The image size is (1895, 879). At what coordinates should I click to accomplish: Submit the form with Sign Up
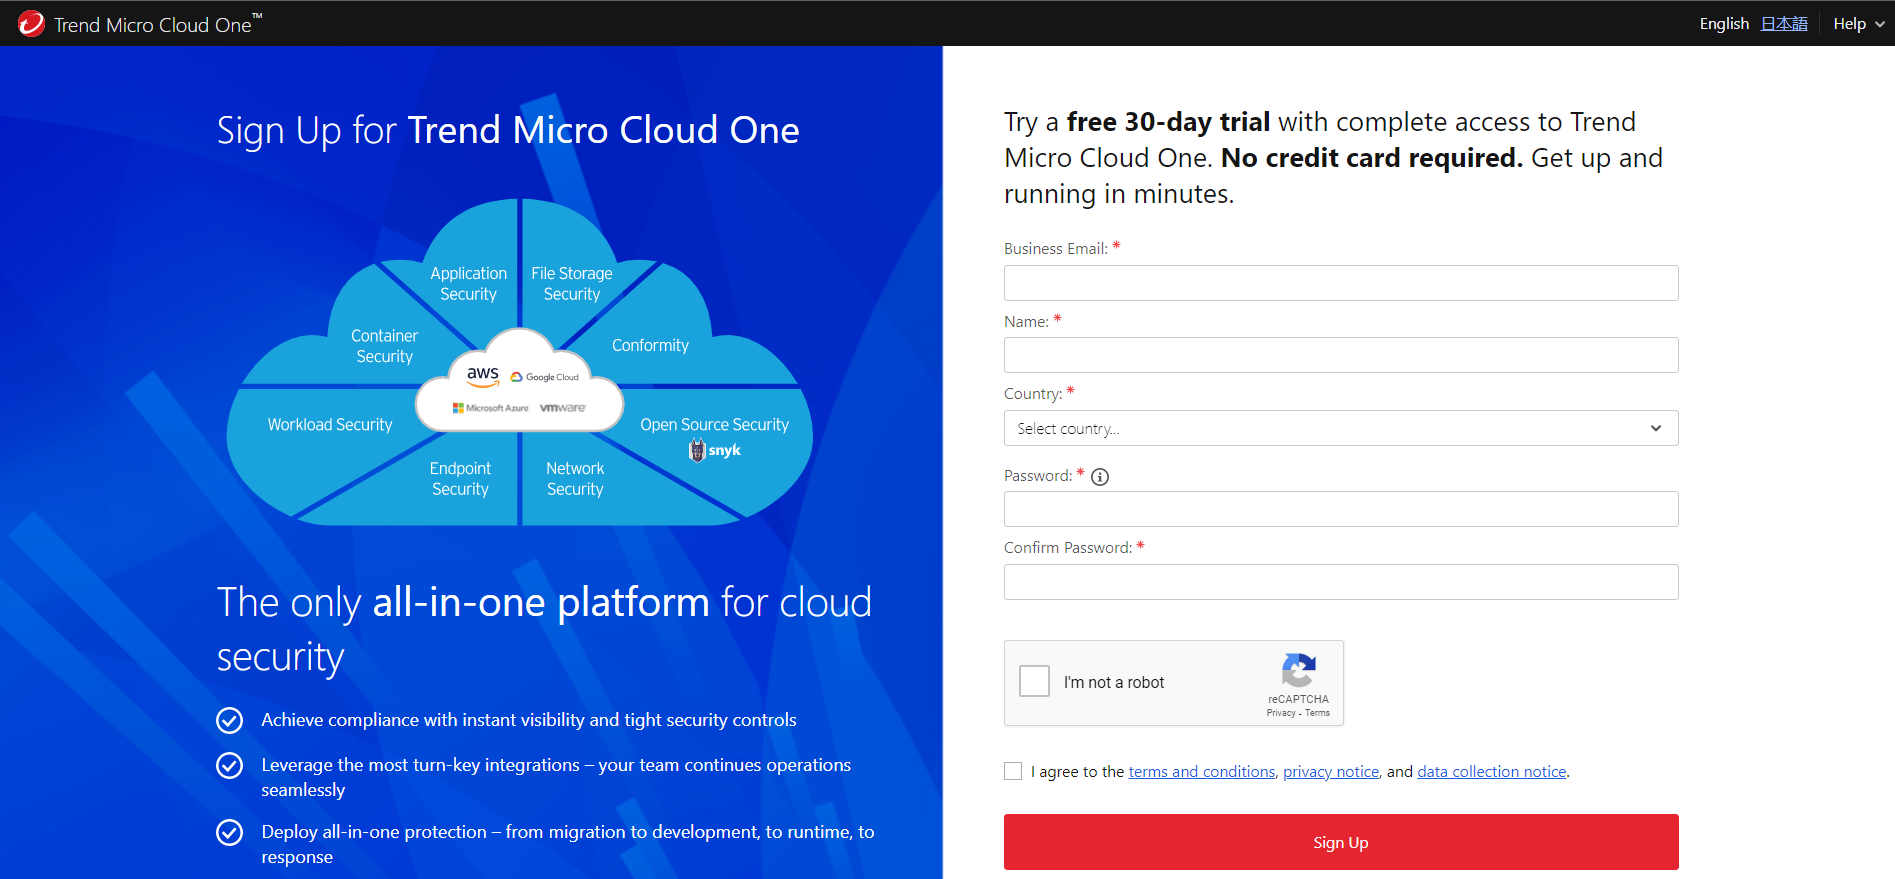[x=1341, y=842]
